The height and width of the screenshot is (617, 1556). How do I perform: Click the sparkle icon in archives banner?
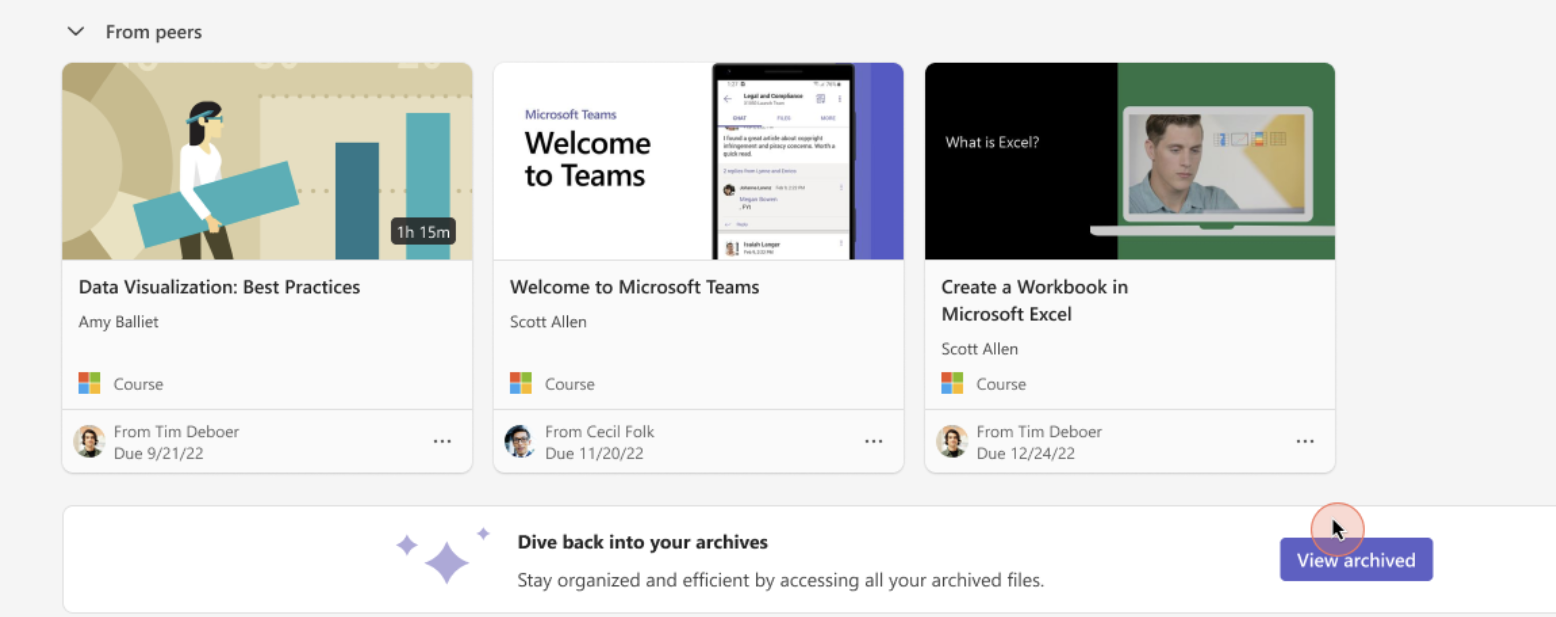443,557
